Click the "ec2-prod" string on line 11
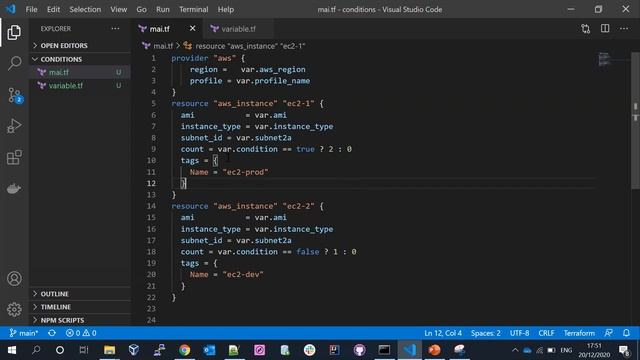 [x=245, y=172]
